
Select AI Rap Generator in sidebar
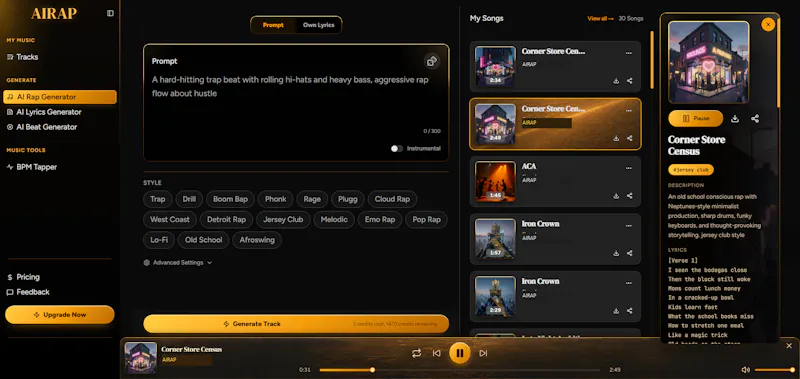60,97
